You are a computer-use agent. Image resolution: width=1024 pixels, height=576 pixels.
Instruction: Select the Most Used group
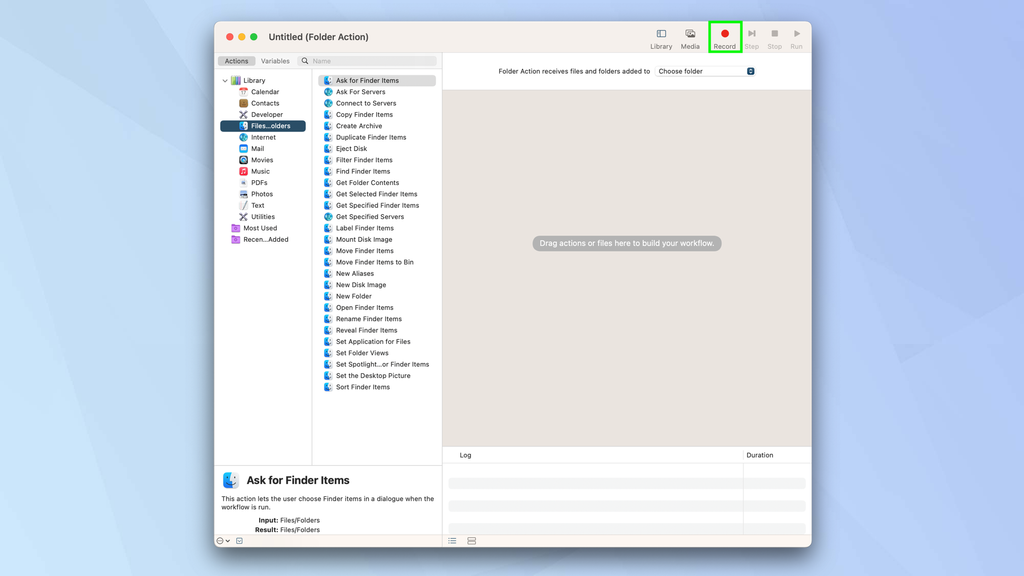(x=259, y=227)
